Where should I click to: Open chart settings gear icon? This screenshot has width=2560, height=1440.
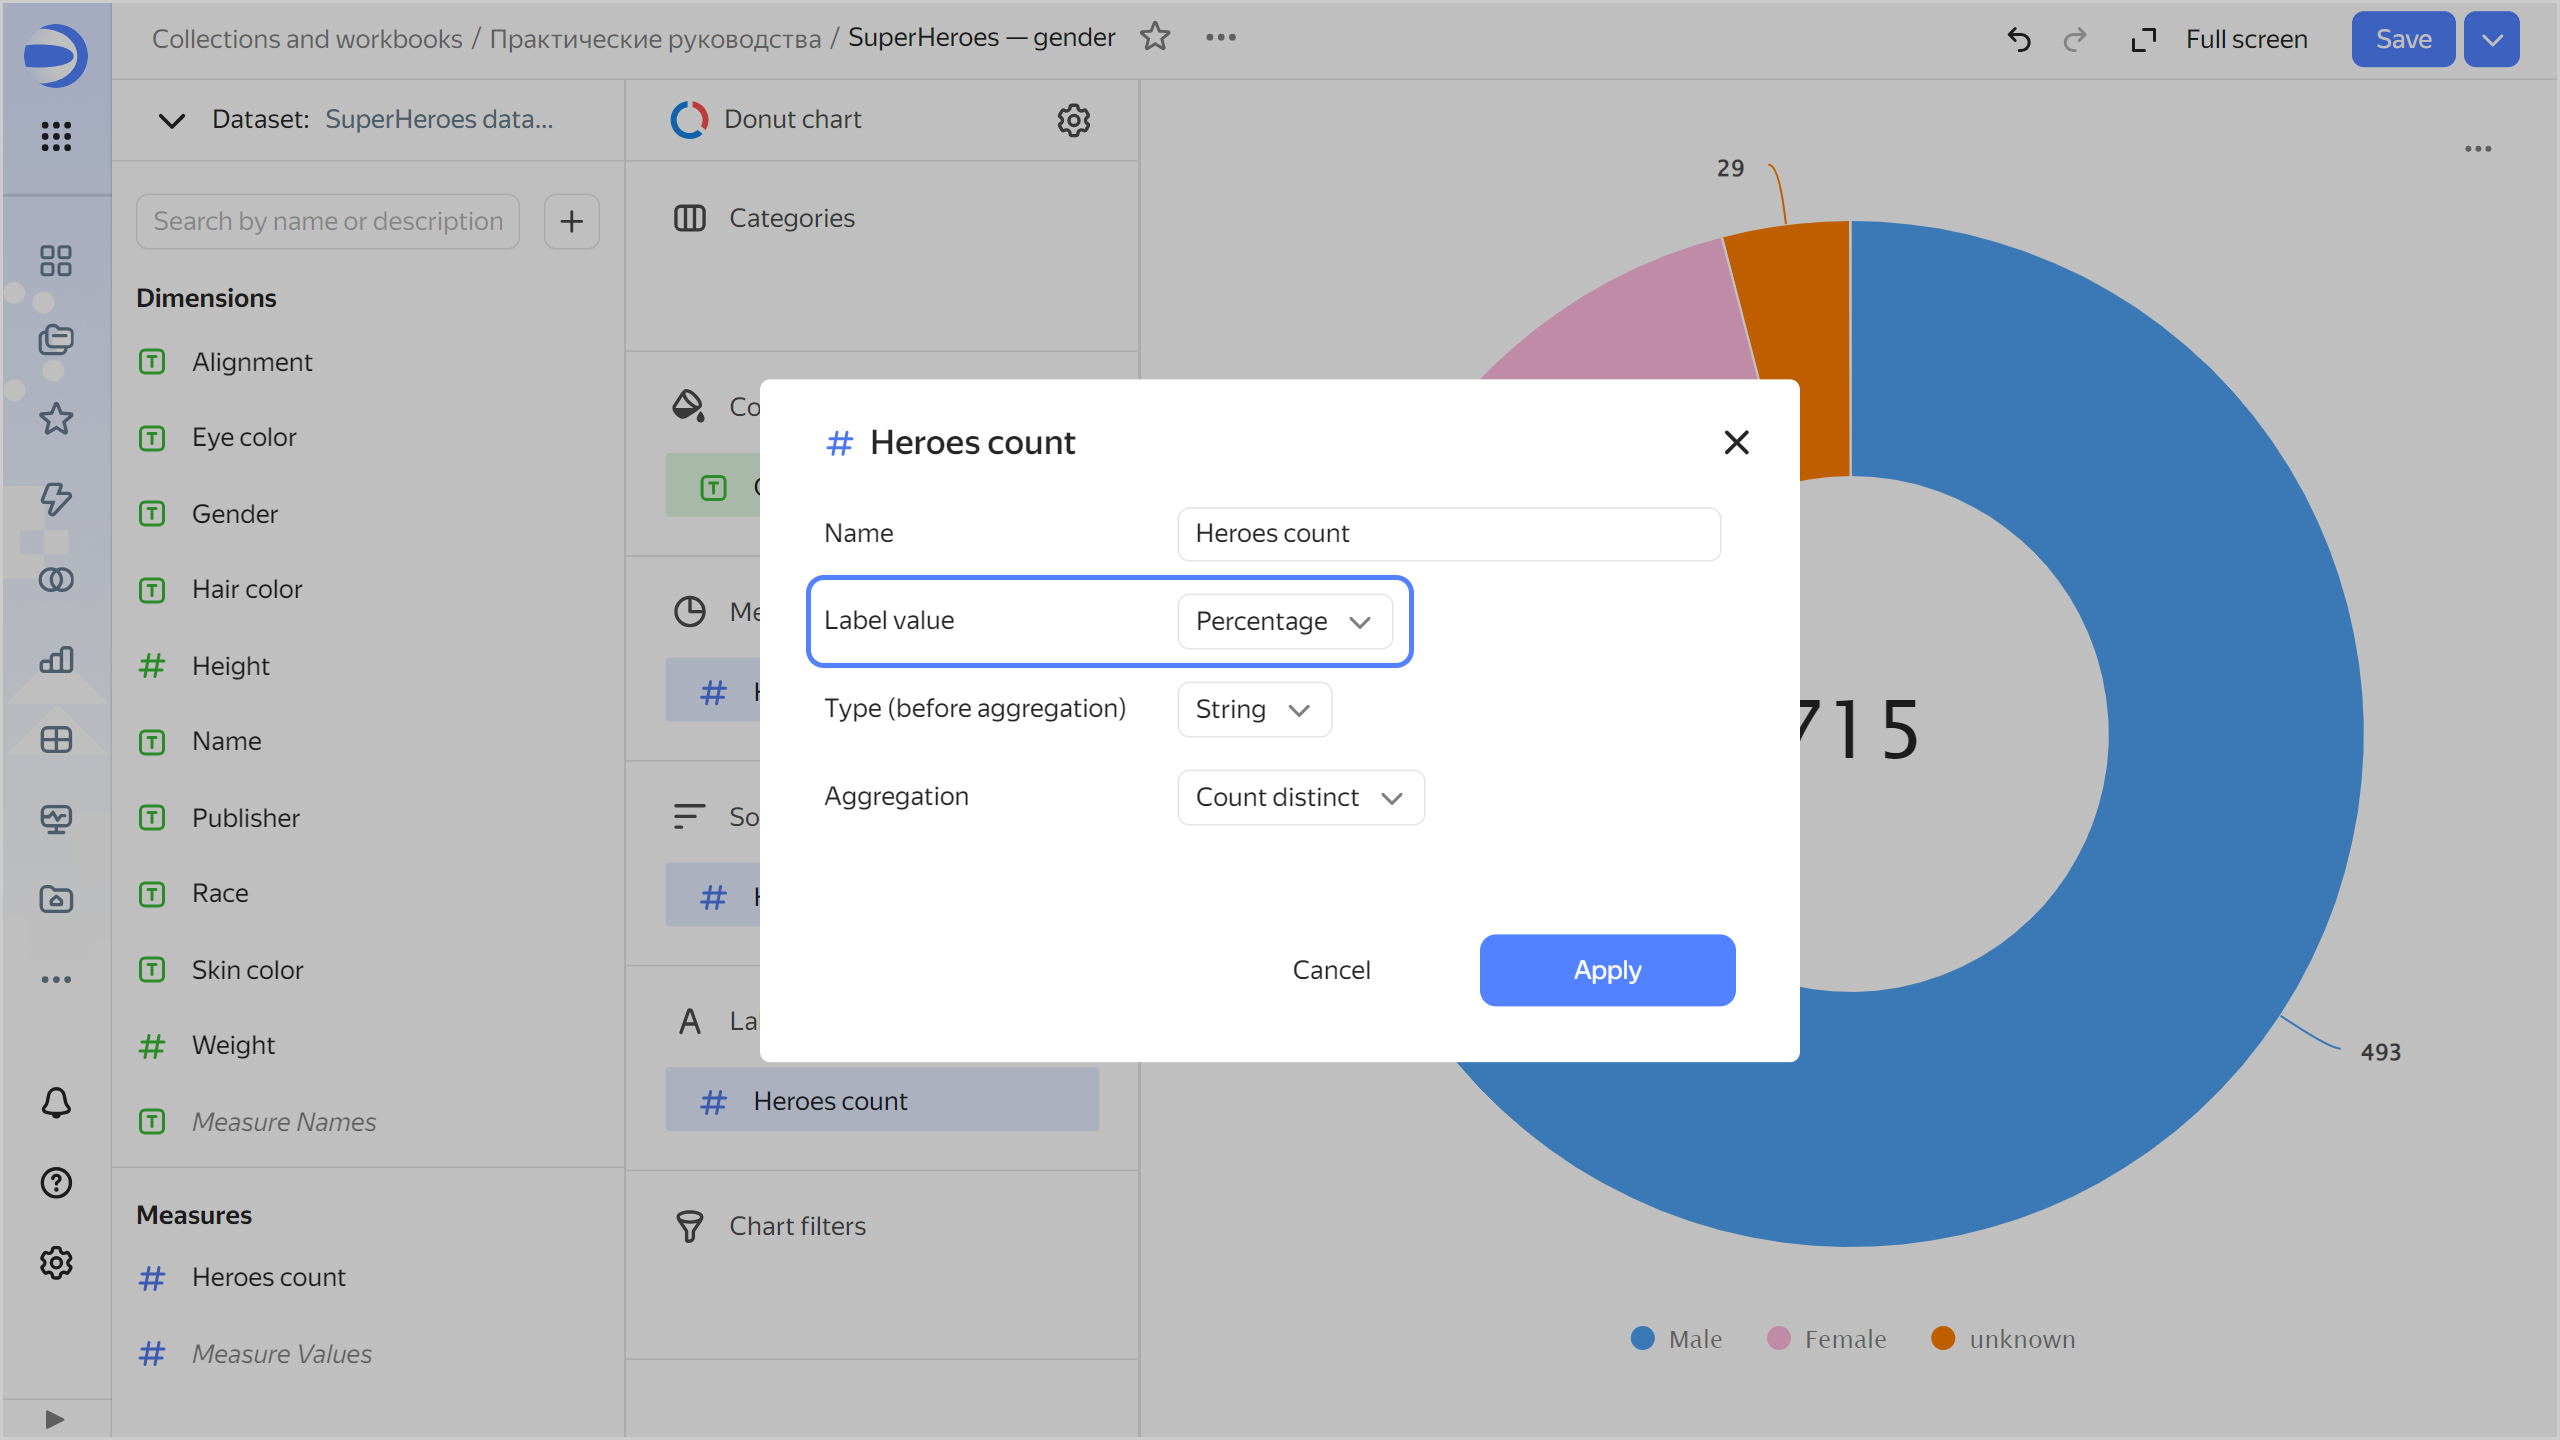[1073, 120]
